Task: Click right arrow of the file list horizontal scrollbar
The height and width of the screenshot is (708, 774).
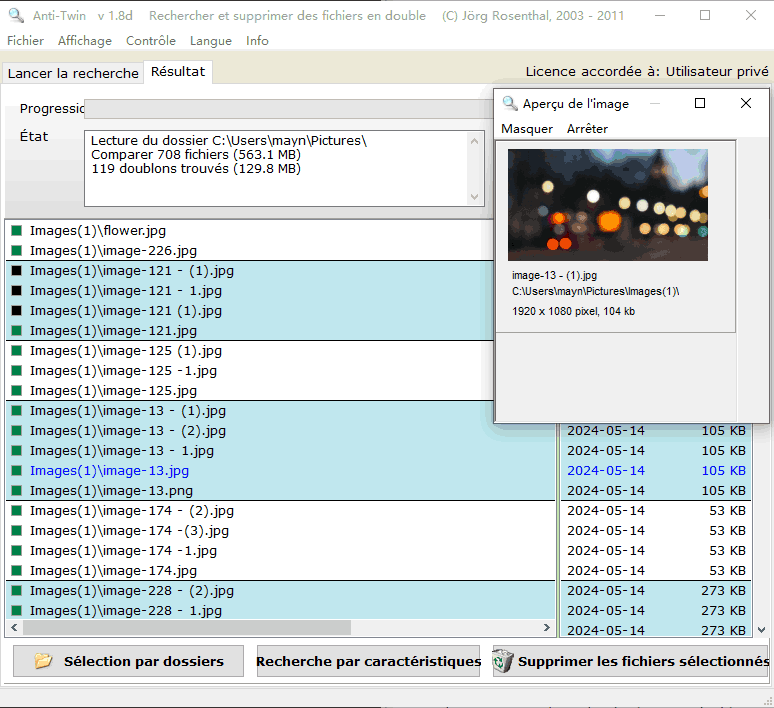Action: click(546, 628)
